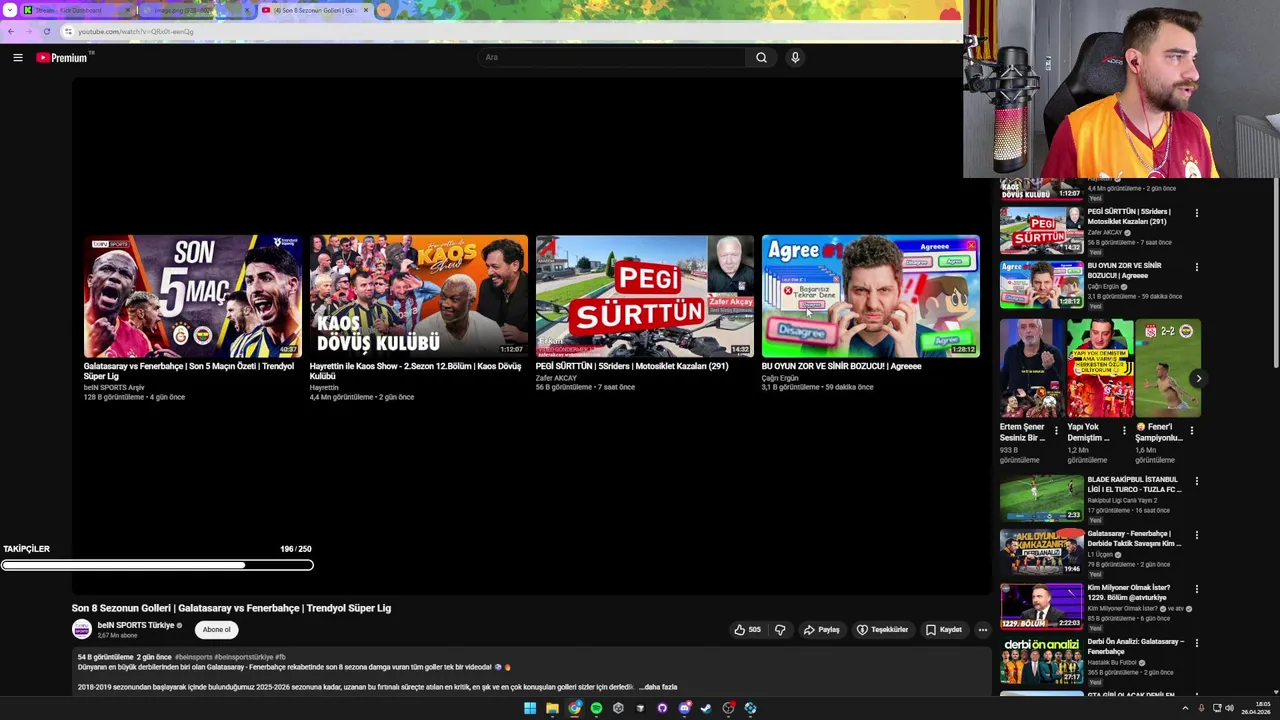The width and height of the screenshot is (1280, 720).
Task: Click the TAKİPÇİLER 196/250 progress bar
Action: click(x=157, y=565)
